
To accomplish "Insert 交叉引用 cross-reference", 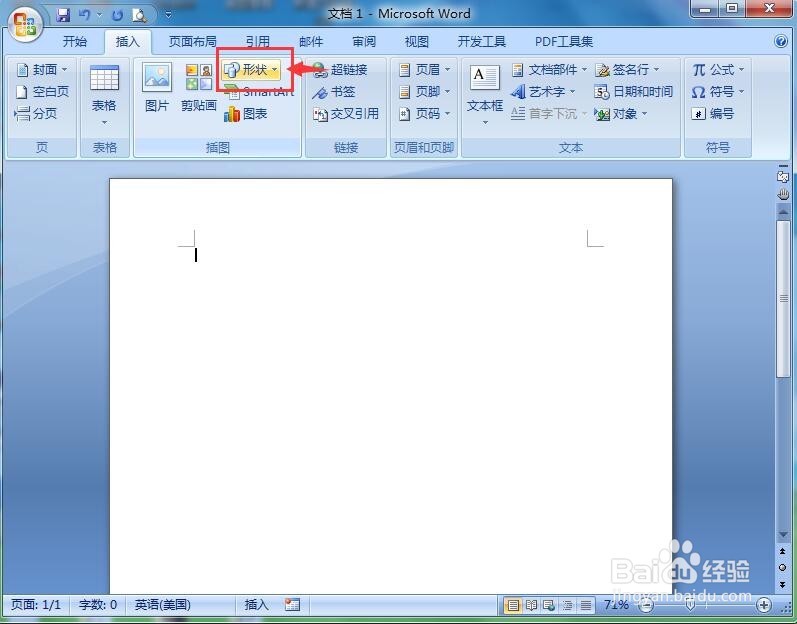I will click(346, 114).
